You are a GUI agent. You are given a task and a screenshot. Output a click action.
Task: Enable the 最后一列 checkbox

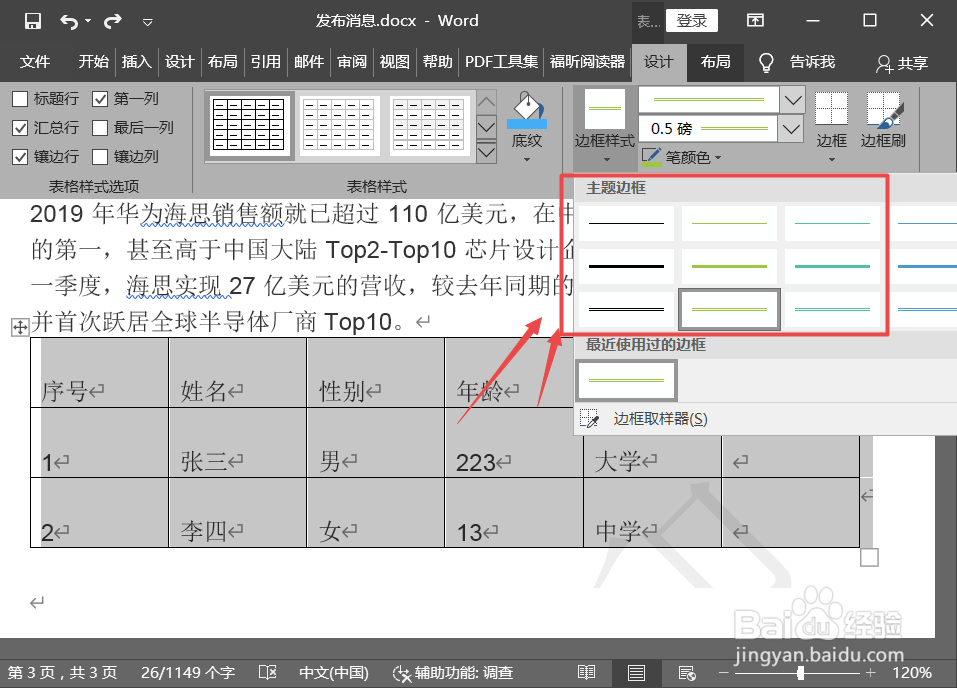point(100,128)
